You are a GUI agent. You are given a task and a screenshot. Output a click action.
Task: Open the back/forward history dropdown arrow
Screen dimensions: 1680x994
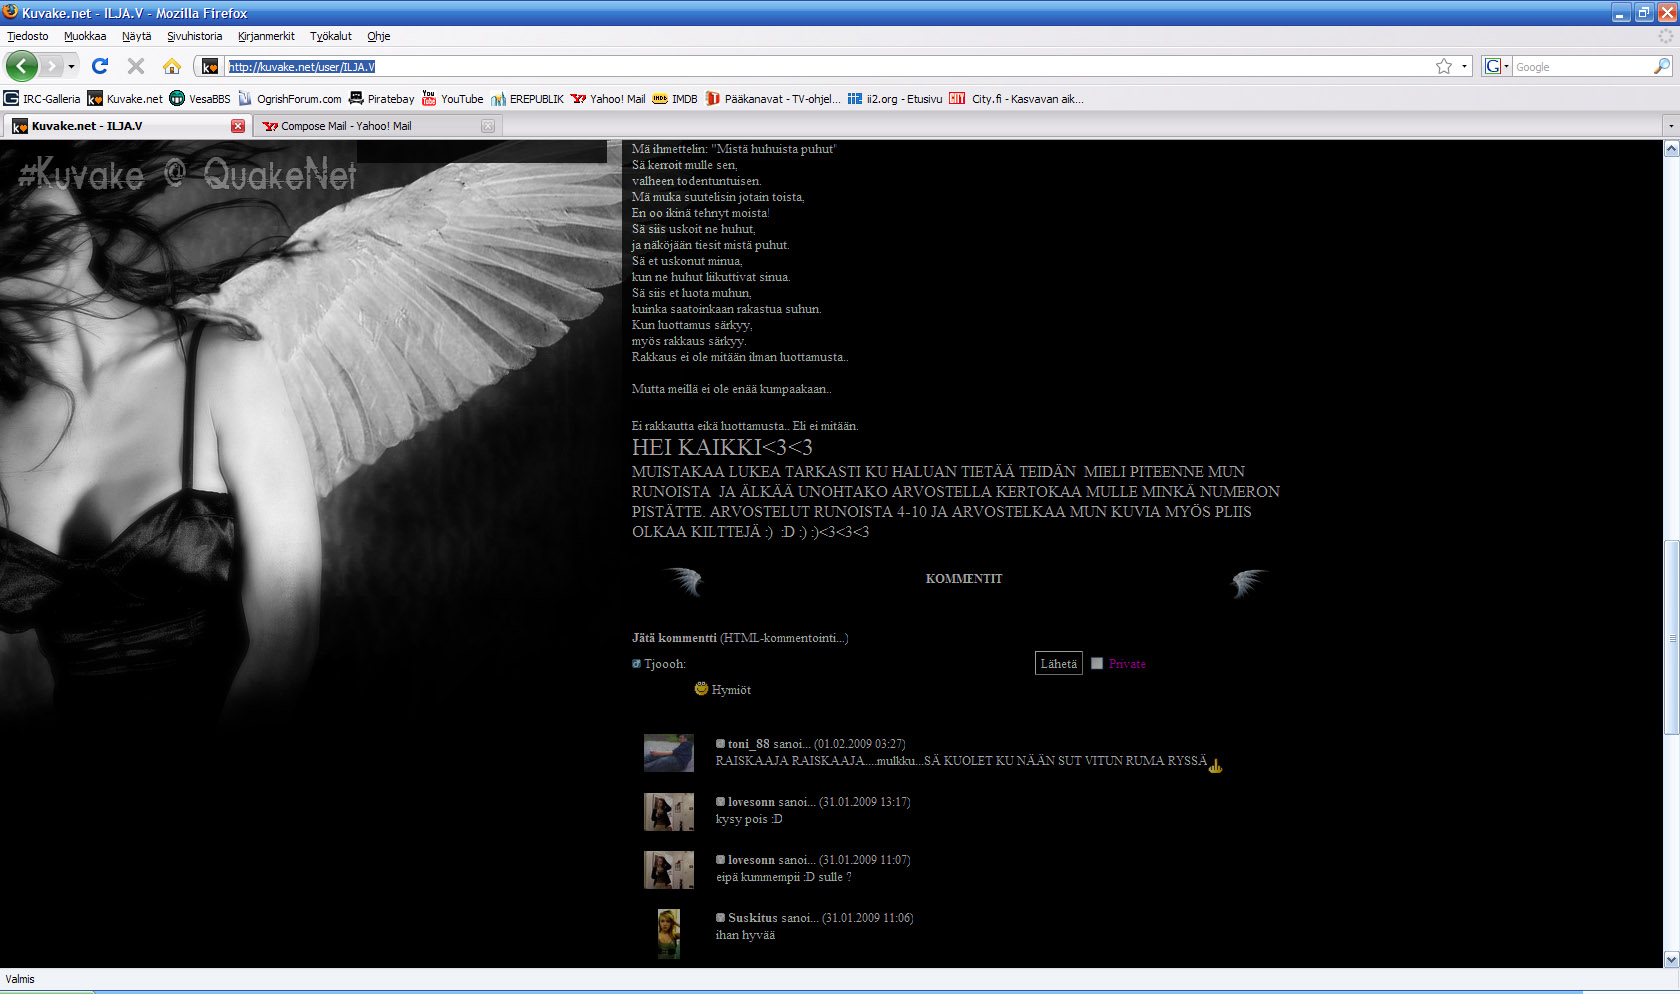[71, 66]
